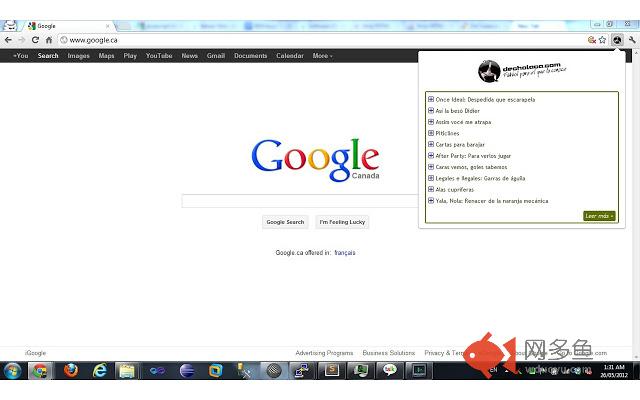Open Documents from the Google bar
Screen dimensions: 640x400
pyautogui.click(x=250, y=56)
